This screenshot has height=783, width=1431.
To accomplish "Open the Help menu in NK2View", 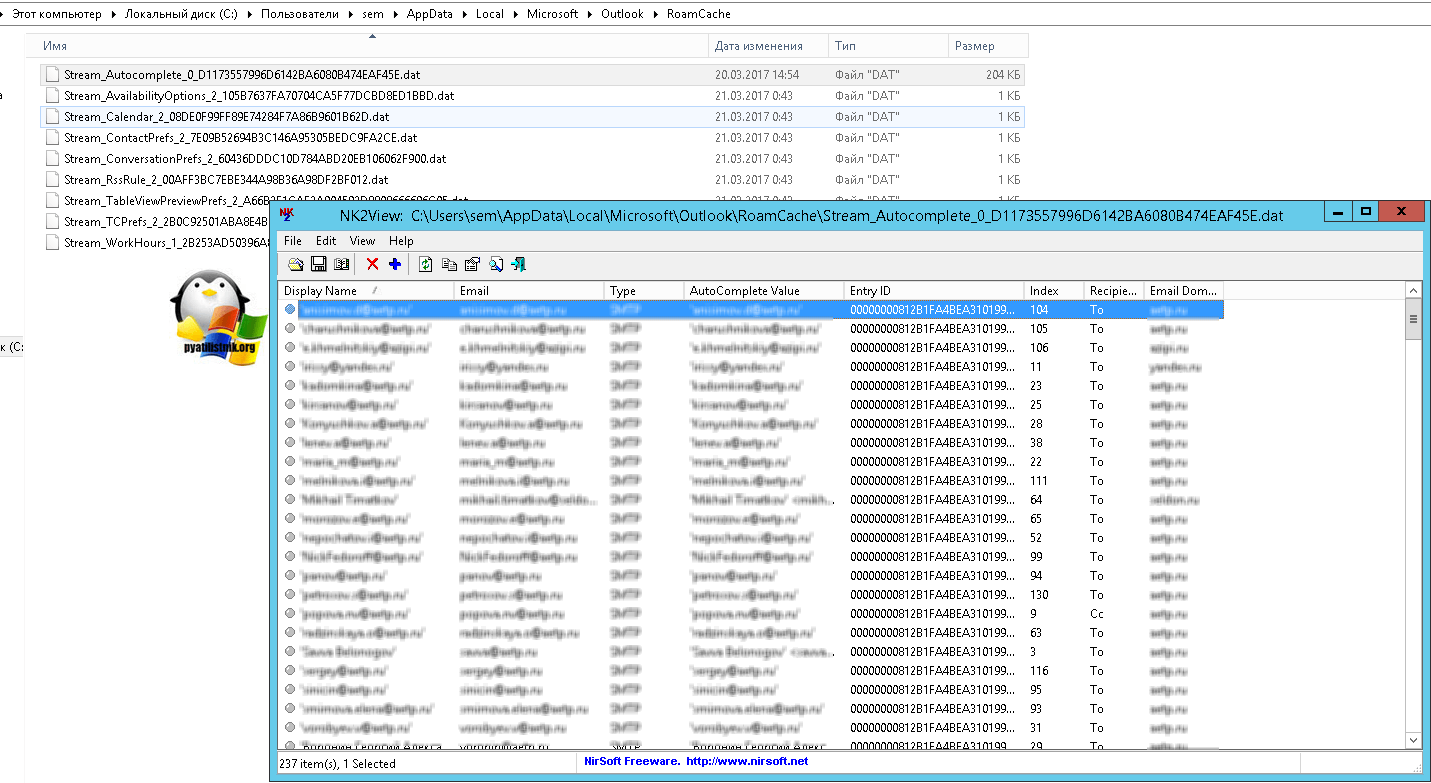I will click(x=401, y=241).
